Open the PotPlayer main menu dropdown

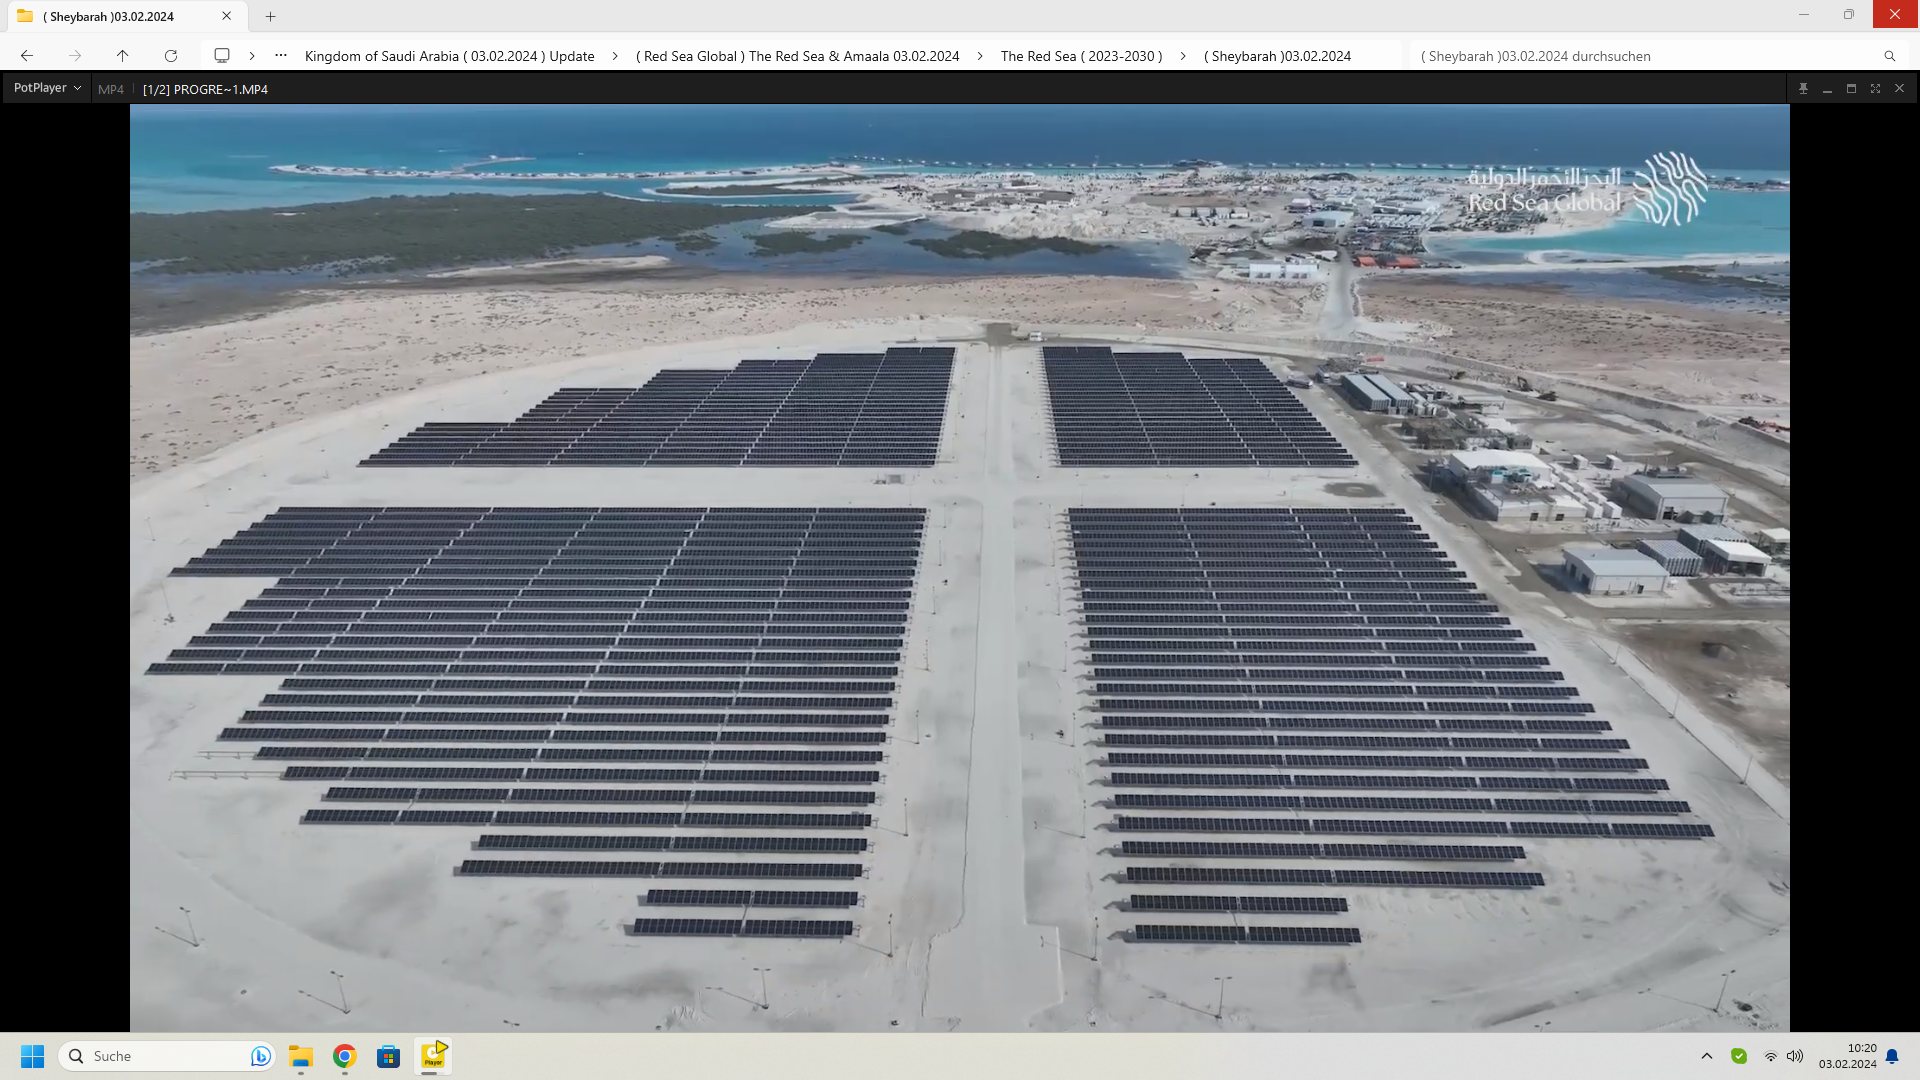[x=47, y=88]
